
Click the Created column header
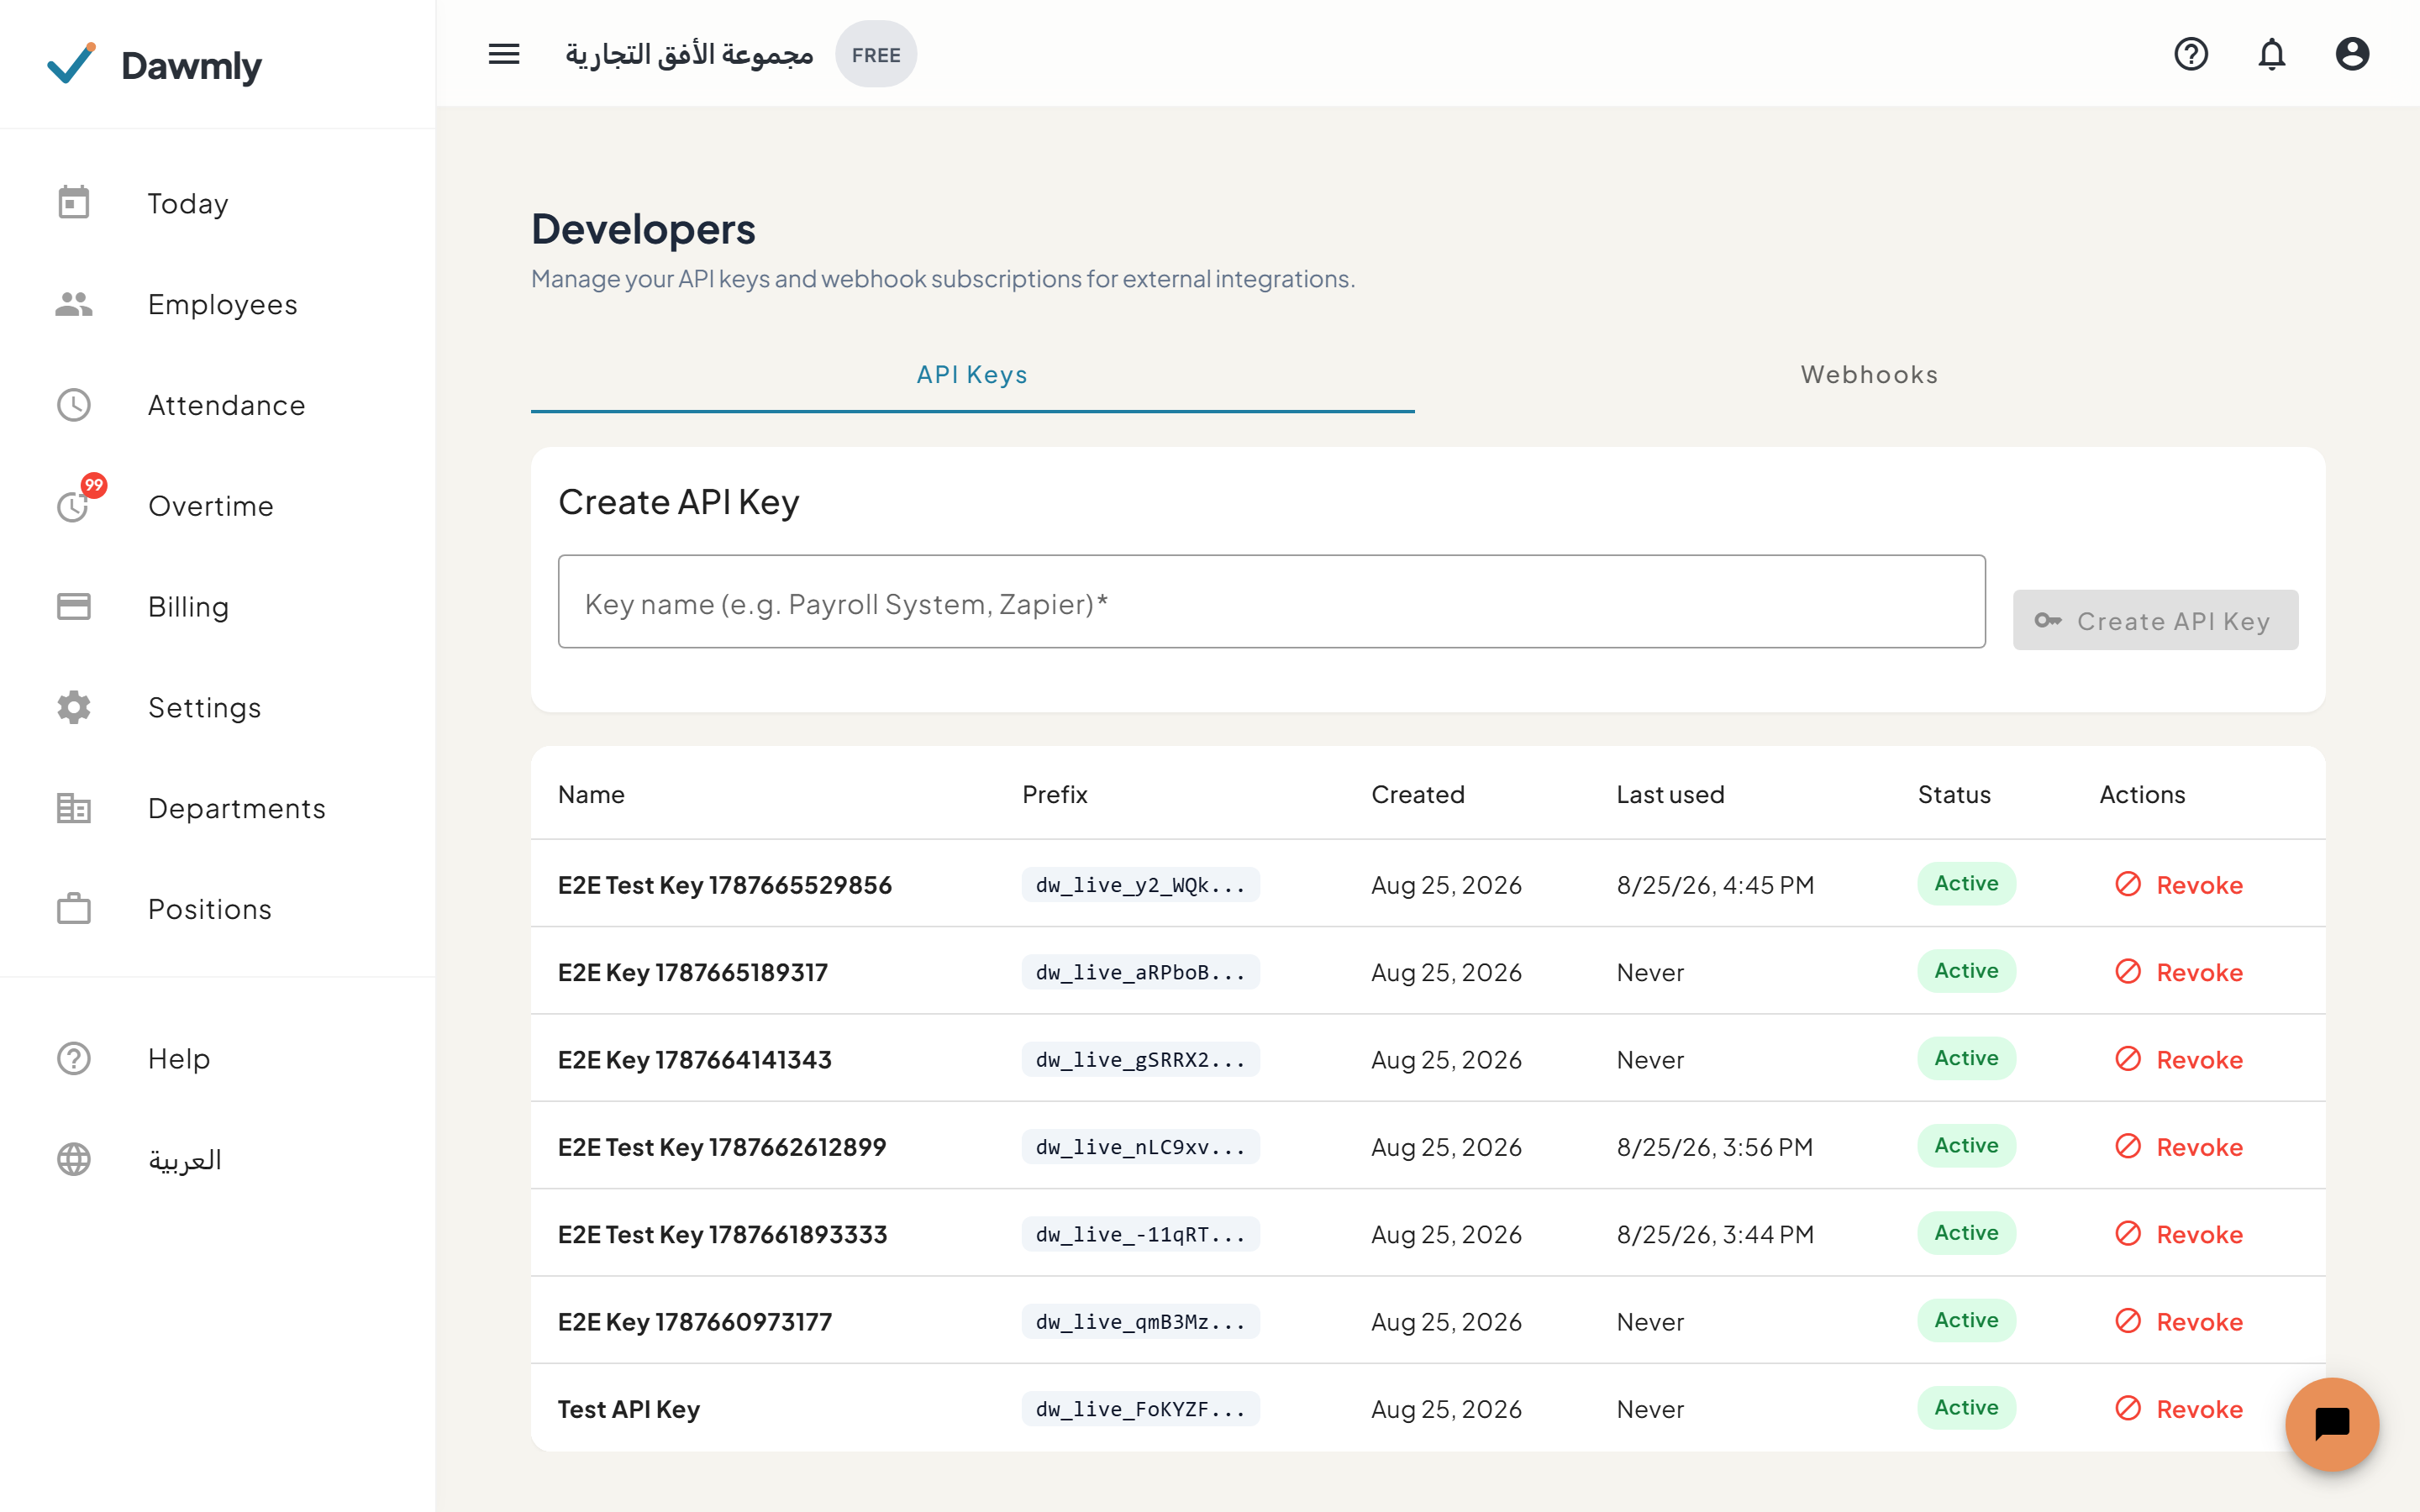[1417, 794]
